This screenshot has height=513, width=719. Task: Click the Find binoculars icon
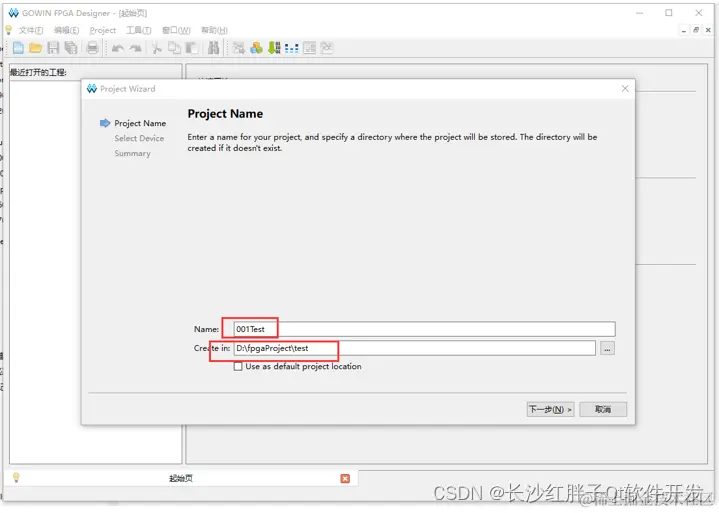point(213,48)
